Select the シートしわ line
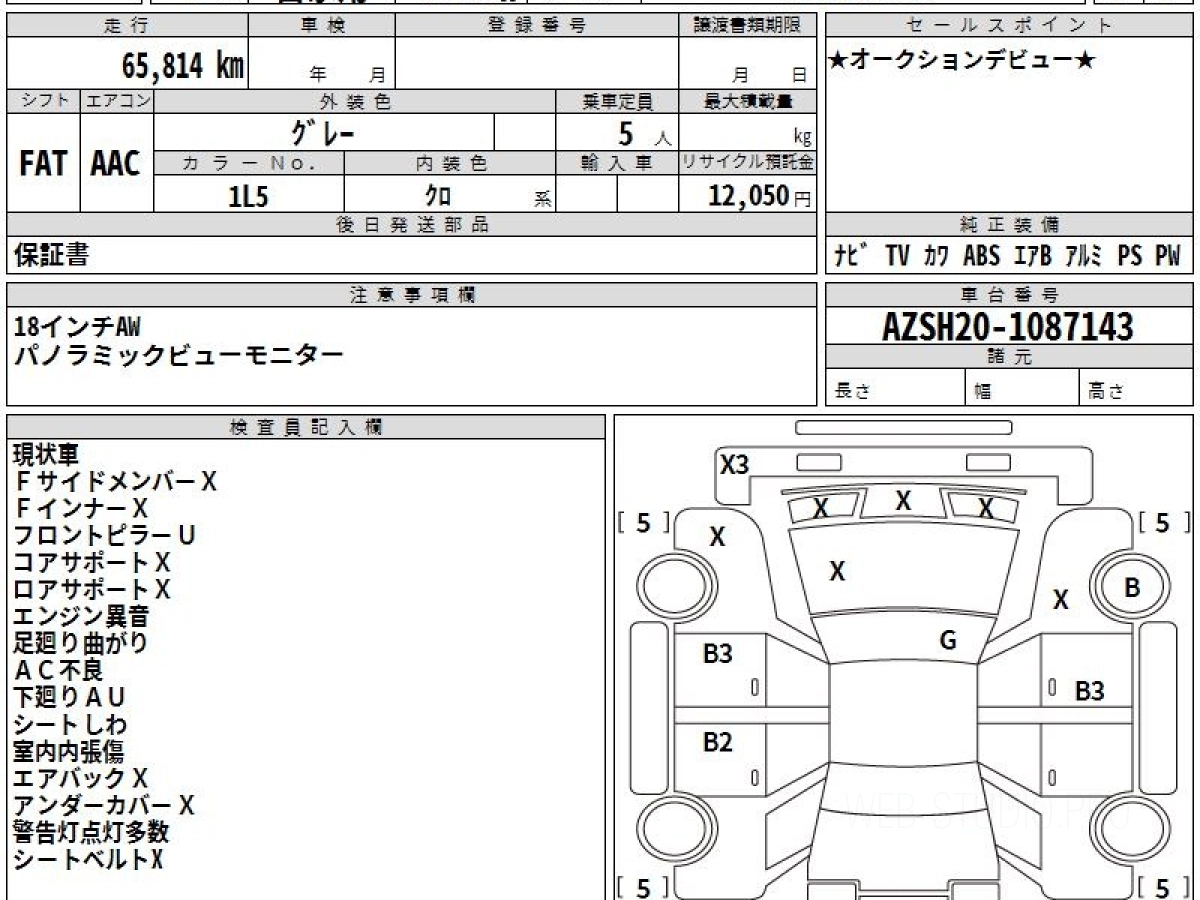1200x900 pixels. (71, 725)
